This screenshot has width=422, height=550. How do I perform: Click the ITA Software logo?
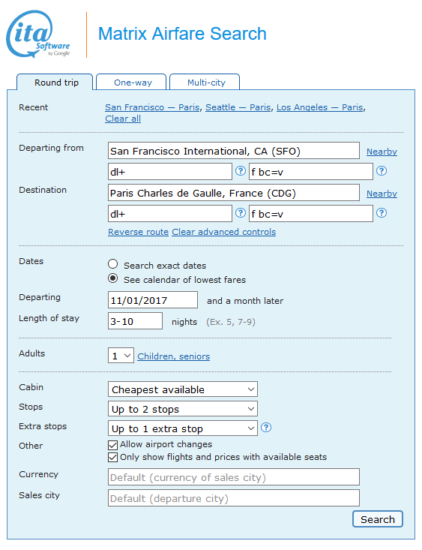[38, 34]
